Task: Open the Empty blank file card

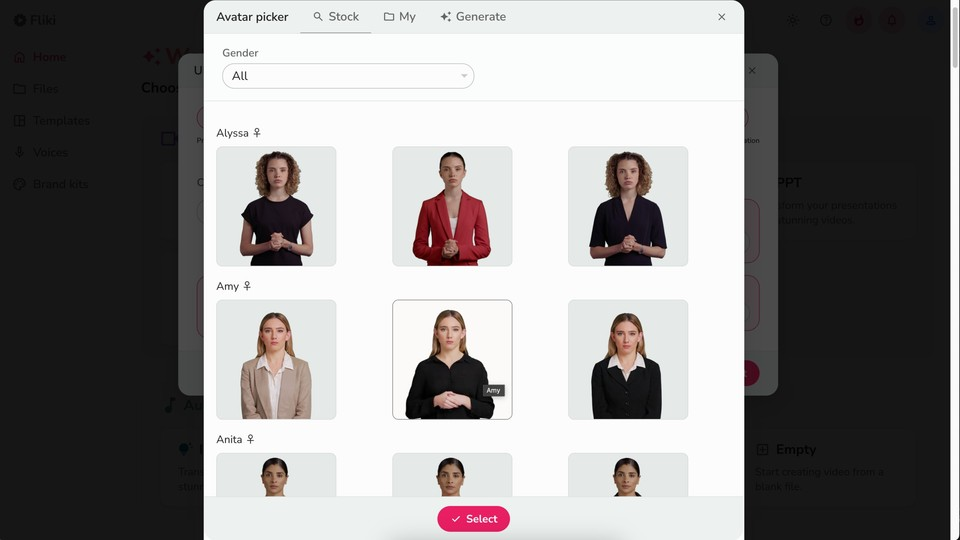Action: [x=831, y=467]
